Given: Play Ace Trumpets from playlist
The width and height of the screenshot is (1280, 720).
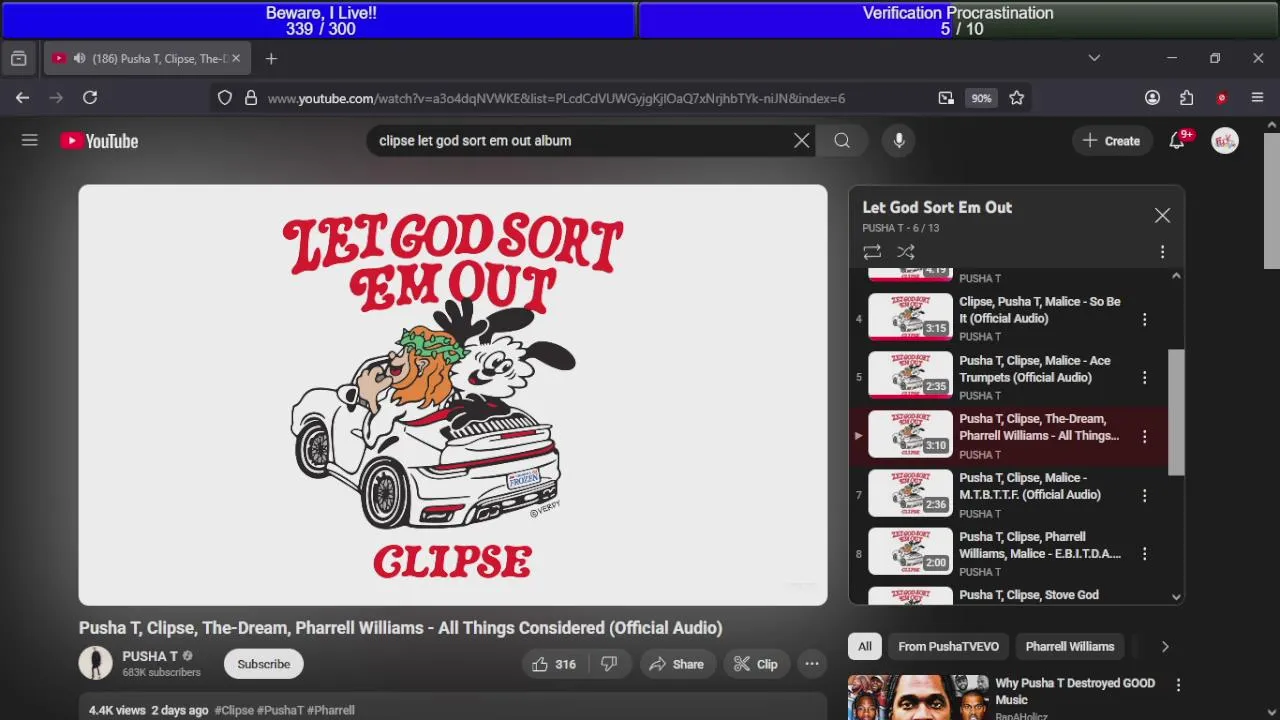Looking at the screenshot, I should [1008, 378].
